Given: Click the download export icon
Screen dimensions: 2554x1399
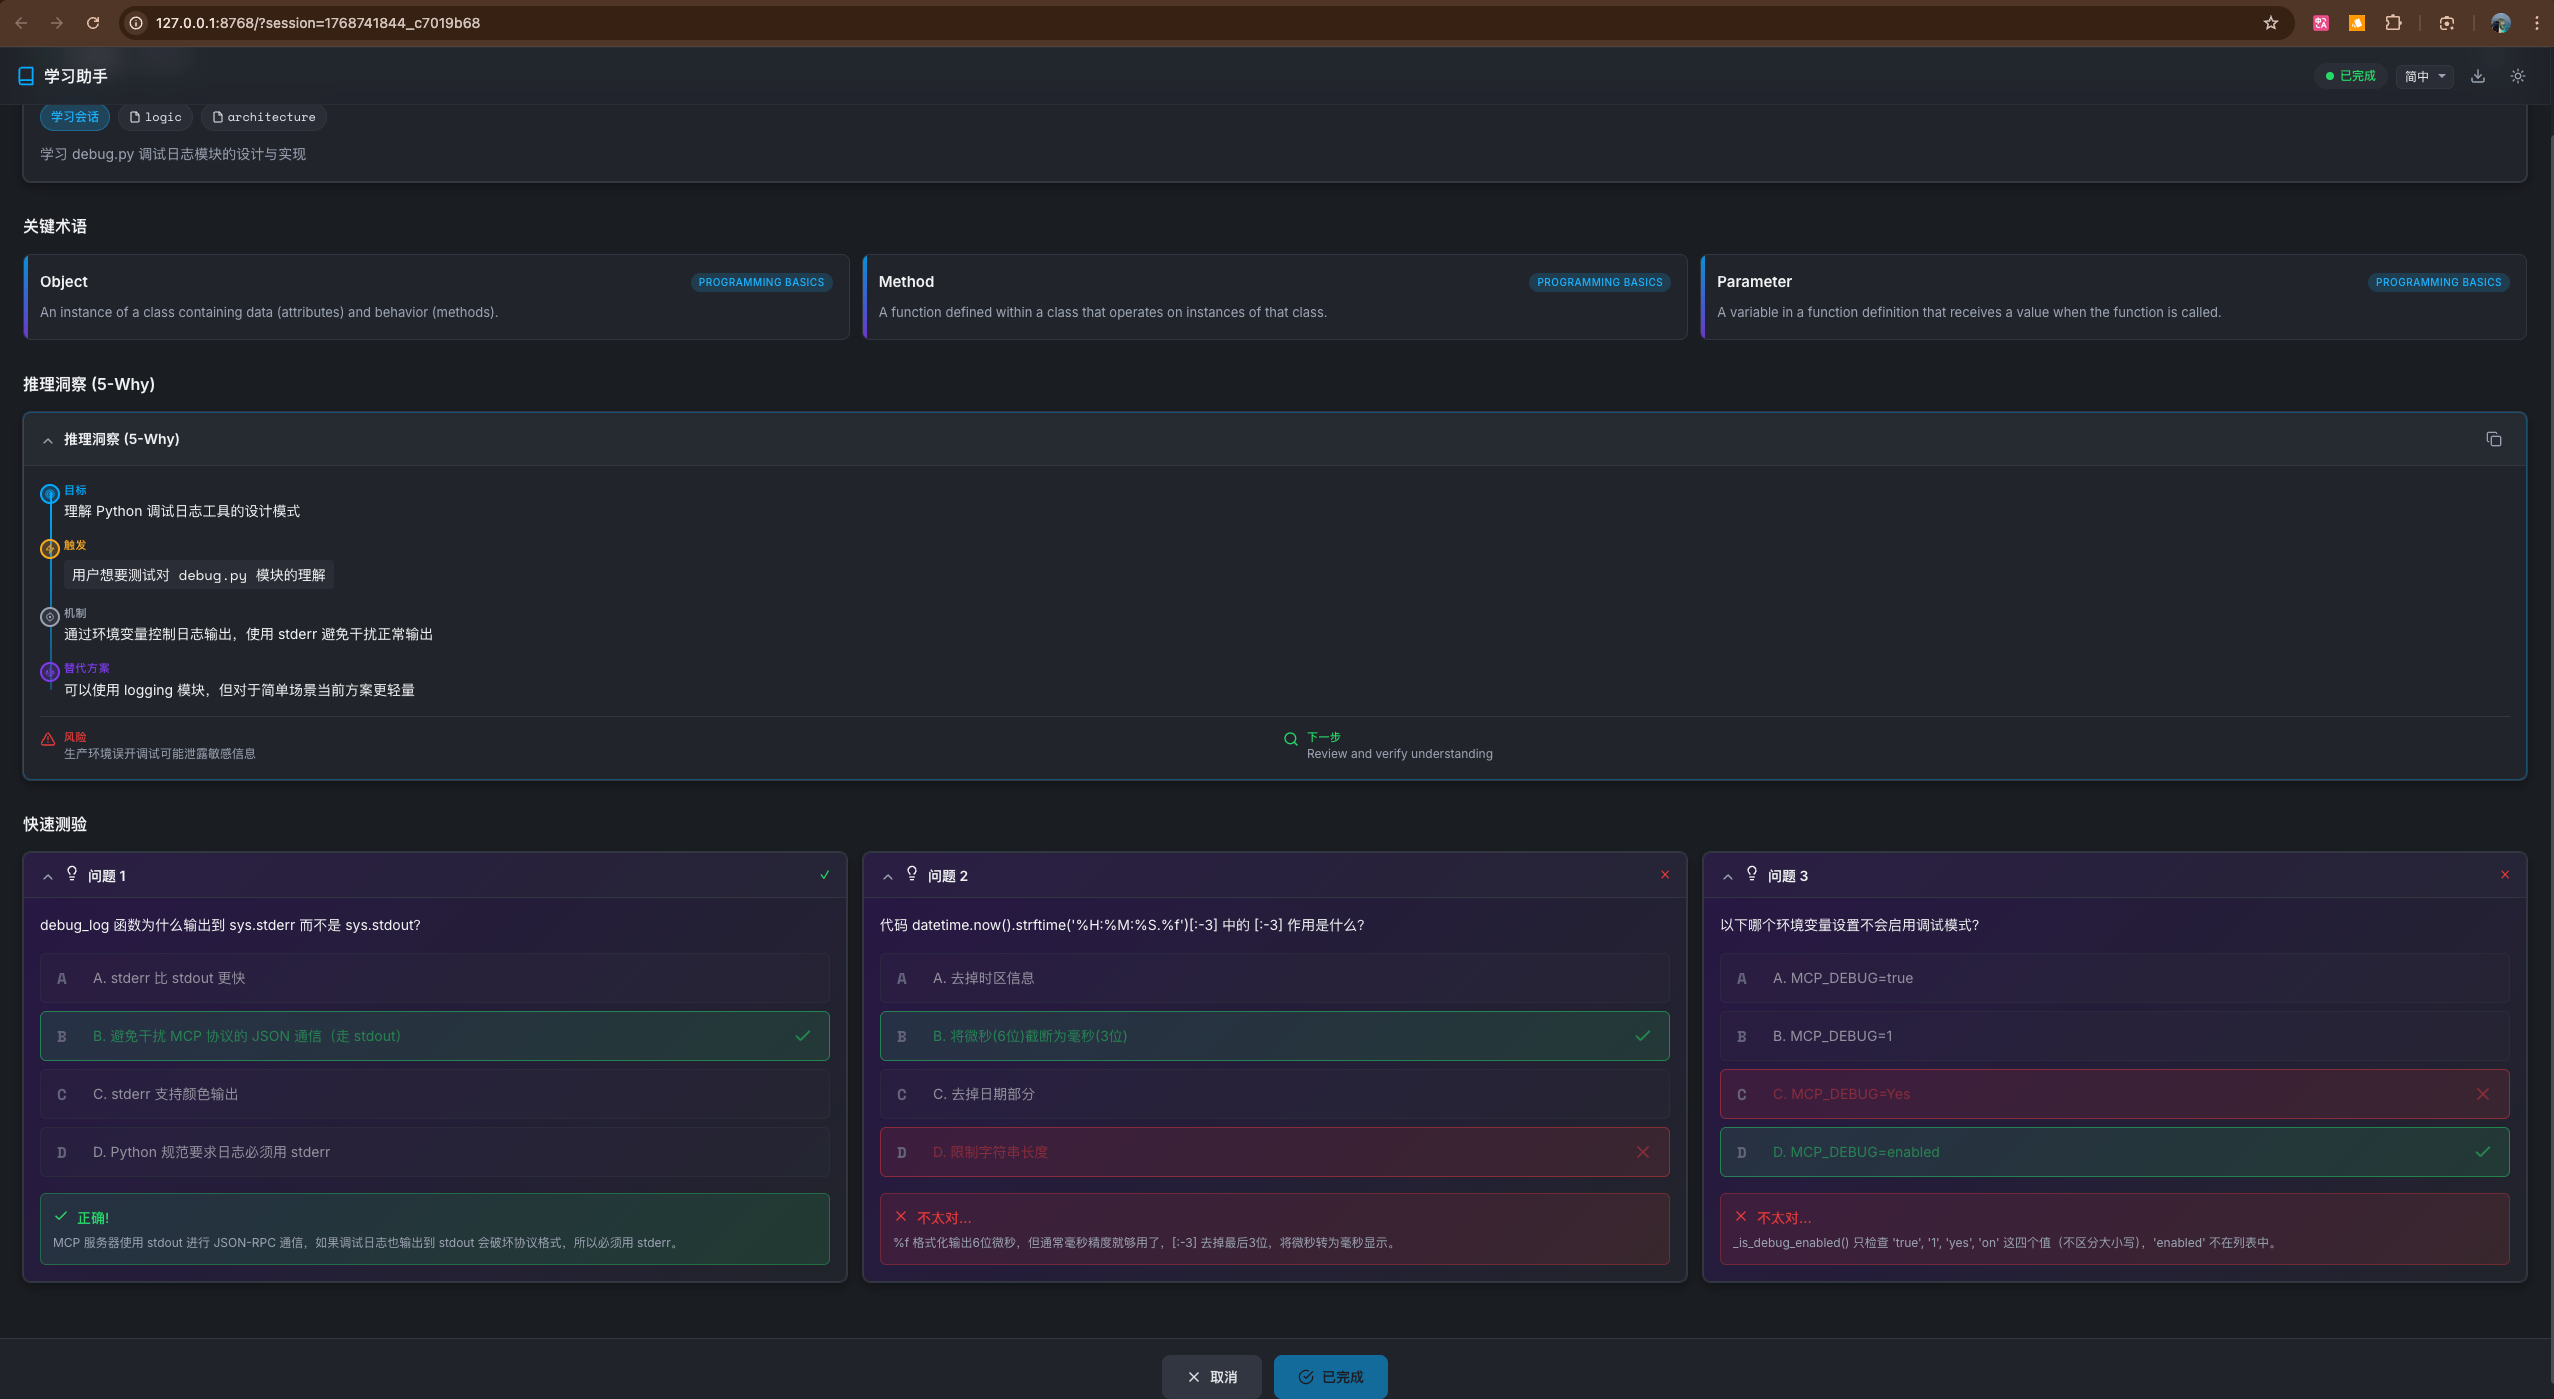Looking at the screenshot, I should [2478, 76].
